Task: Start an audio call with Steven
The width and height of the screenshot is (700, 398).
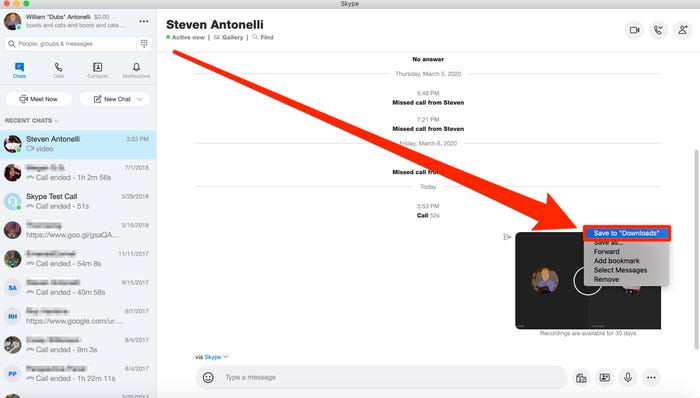Action: [658, 30]
